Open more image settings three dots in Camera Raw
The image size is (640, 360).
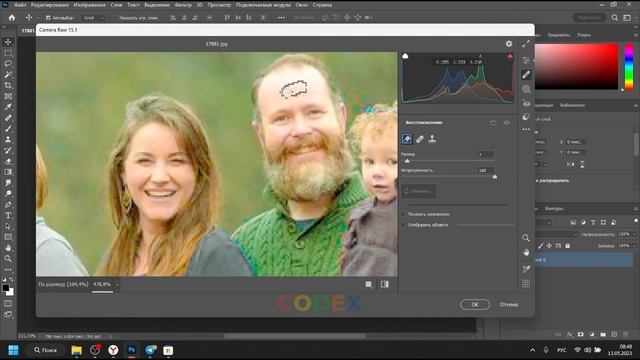(x=526, y=129)
